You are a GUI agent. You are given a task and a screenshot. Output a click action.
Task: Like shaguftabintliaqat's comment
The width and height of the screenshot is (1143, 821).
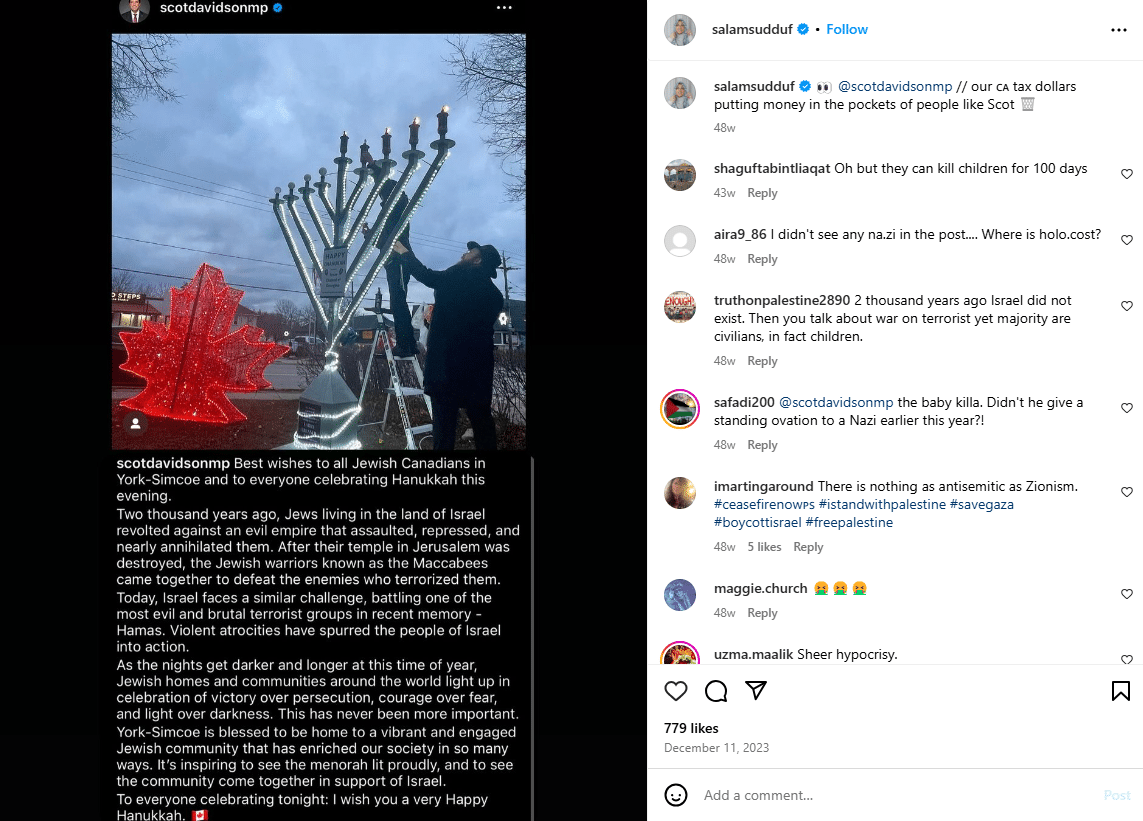(x=1126, y=174)
